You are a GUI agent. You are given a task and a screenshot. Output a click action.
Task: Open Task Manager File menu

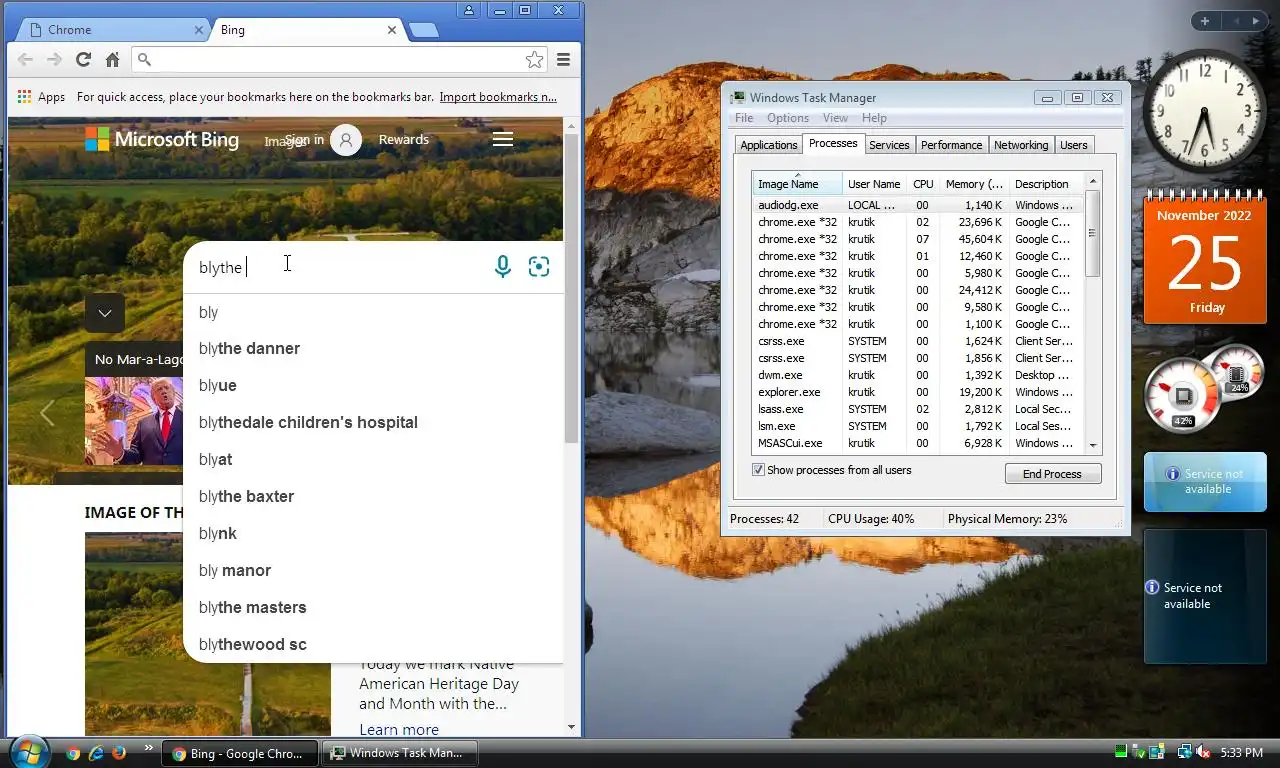pyautogui.click(x=744, y=118)
